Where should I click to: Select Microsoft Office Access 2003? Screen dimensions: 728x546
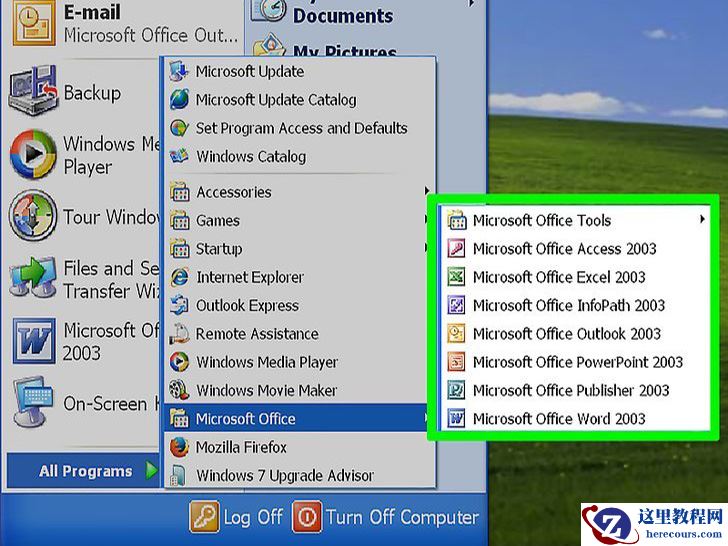tap(574, 248)
